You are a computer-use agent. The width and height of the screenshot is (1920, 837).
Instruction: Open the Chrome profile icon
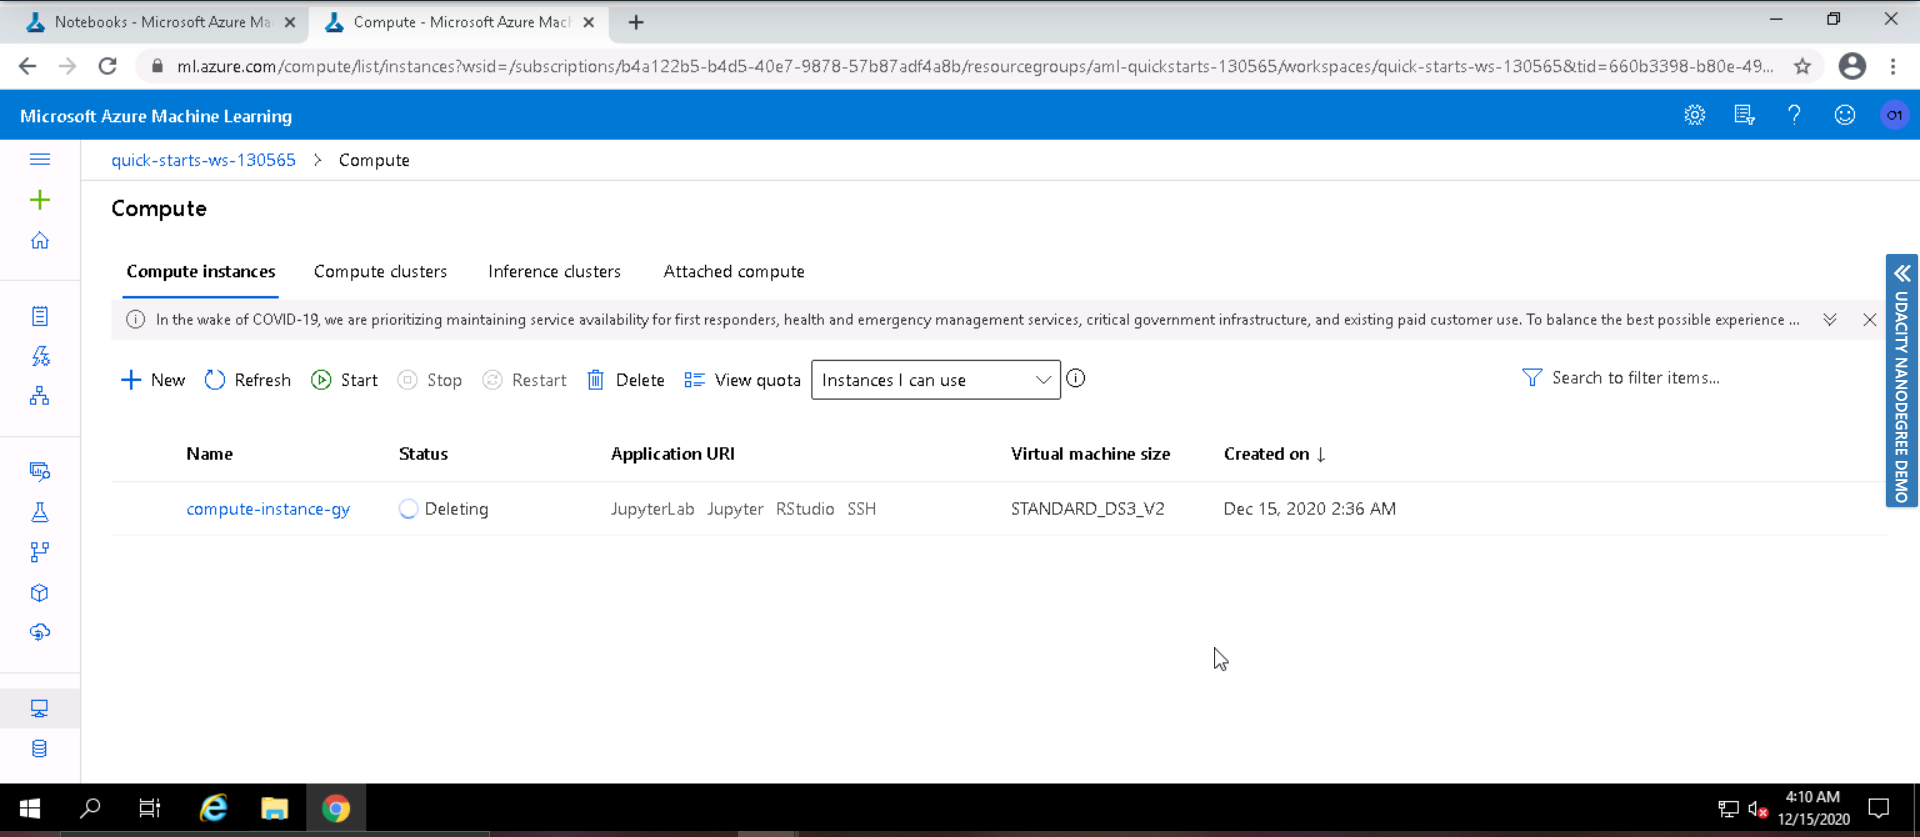point(1852,66)
